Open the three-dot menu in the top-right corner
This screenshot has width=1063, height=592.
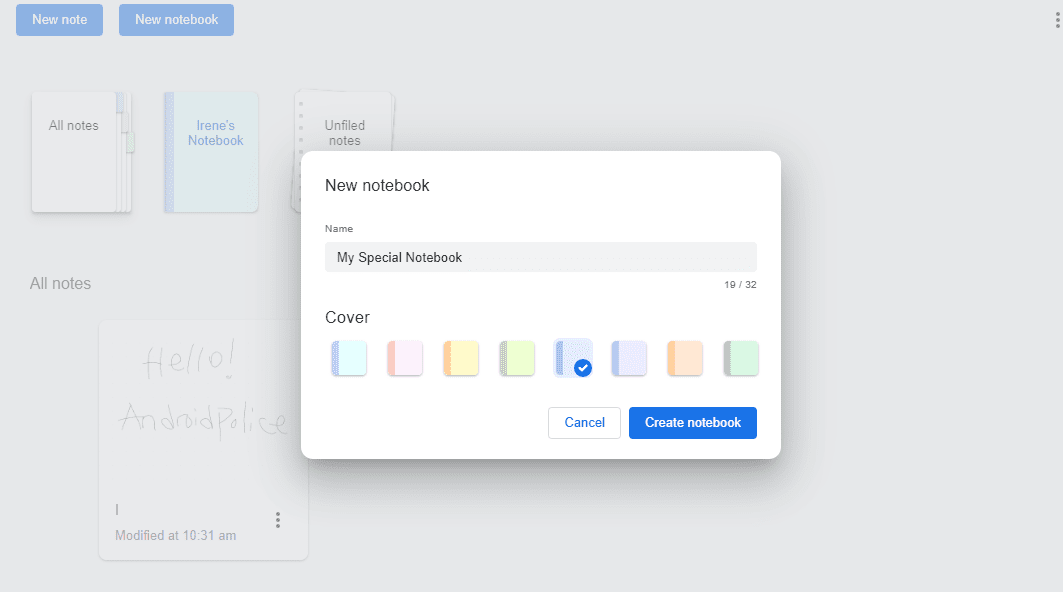(1057, 20)
